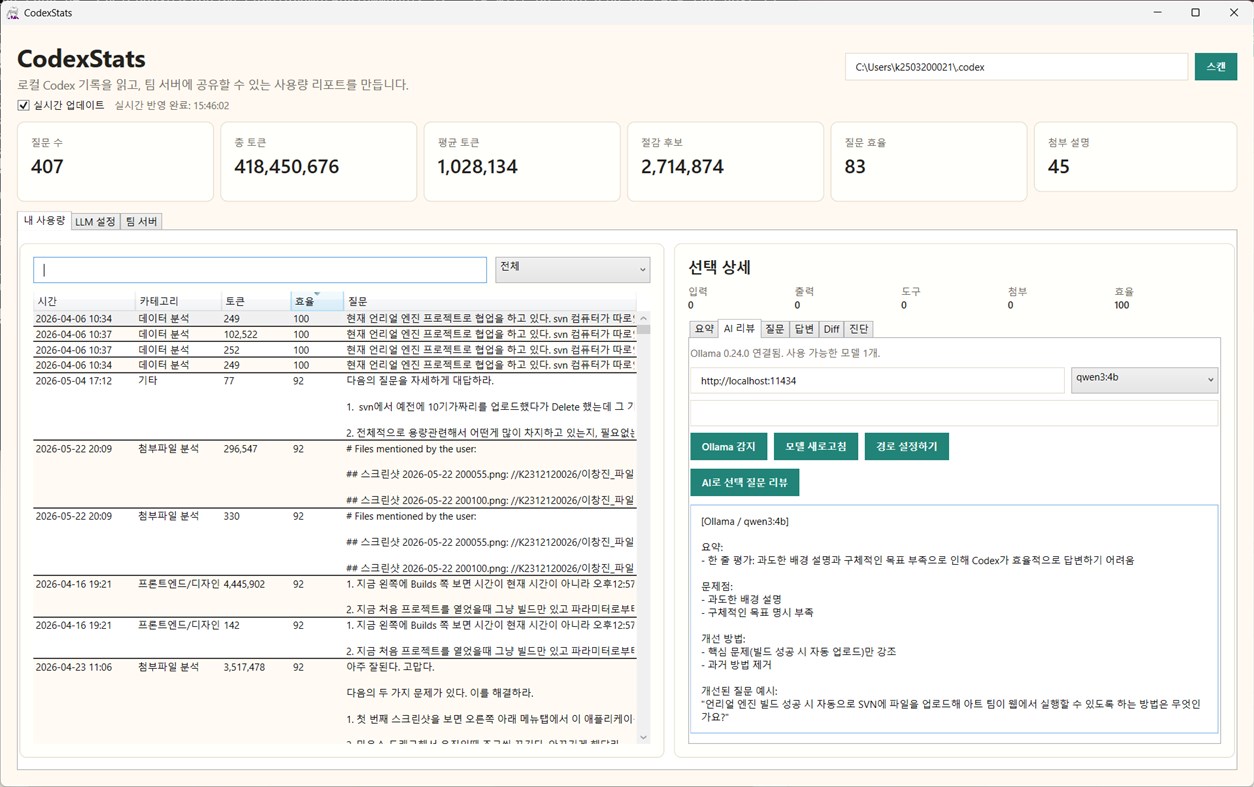The width and height of the screenshot is (1254, 787).
Task: Select the row with 102,522 tokens
Action: 334,334
